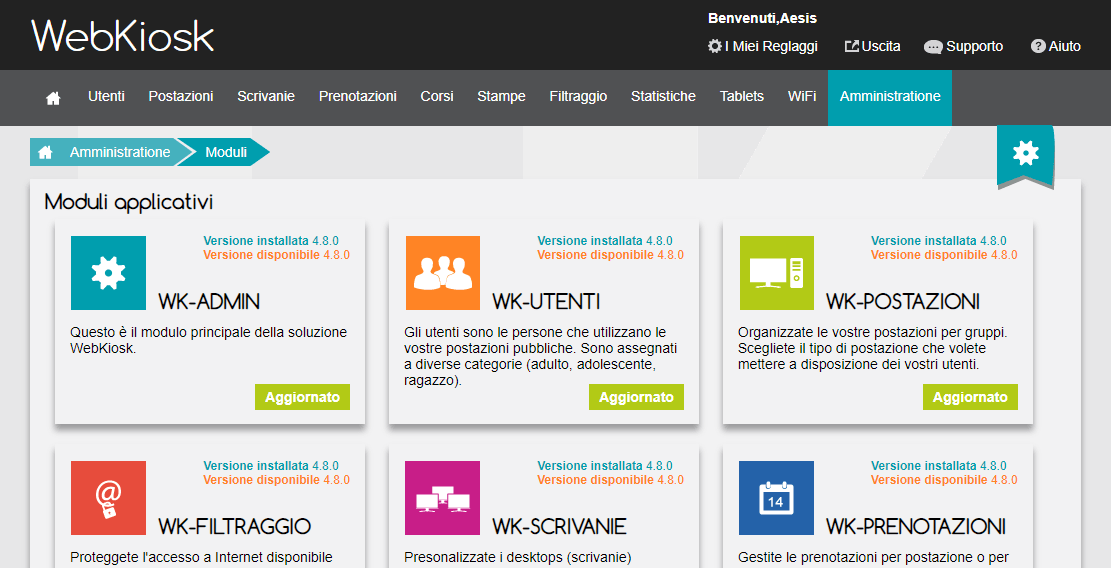The image size is (1111, 568).
Task: Click the home icon in navigation bar
Action: tap(53, 98)
